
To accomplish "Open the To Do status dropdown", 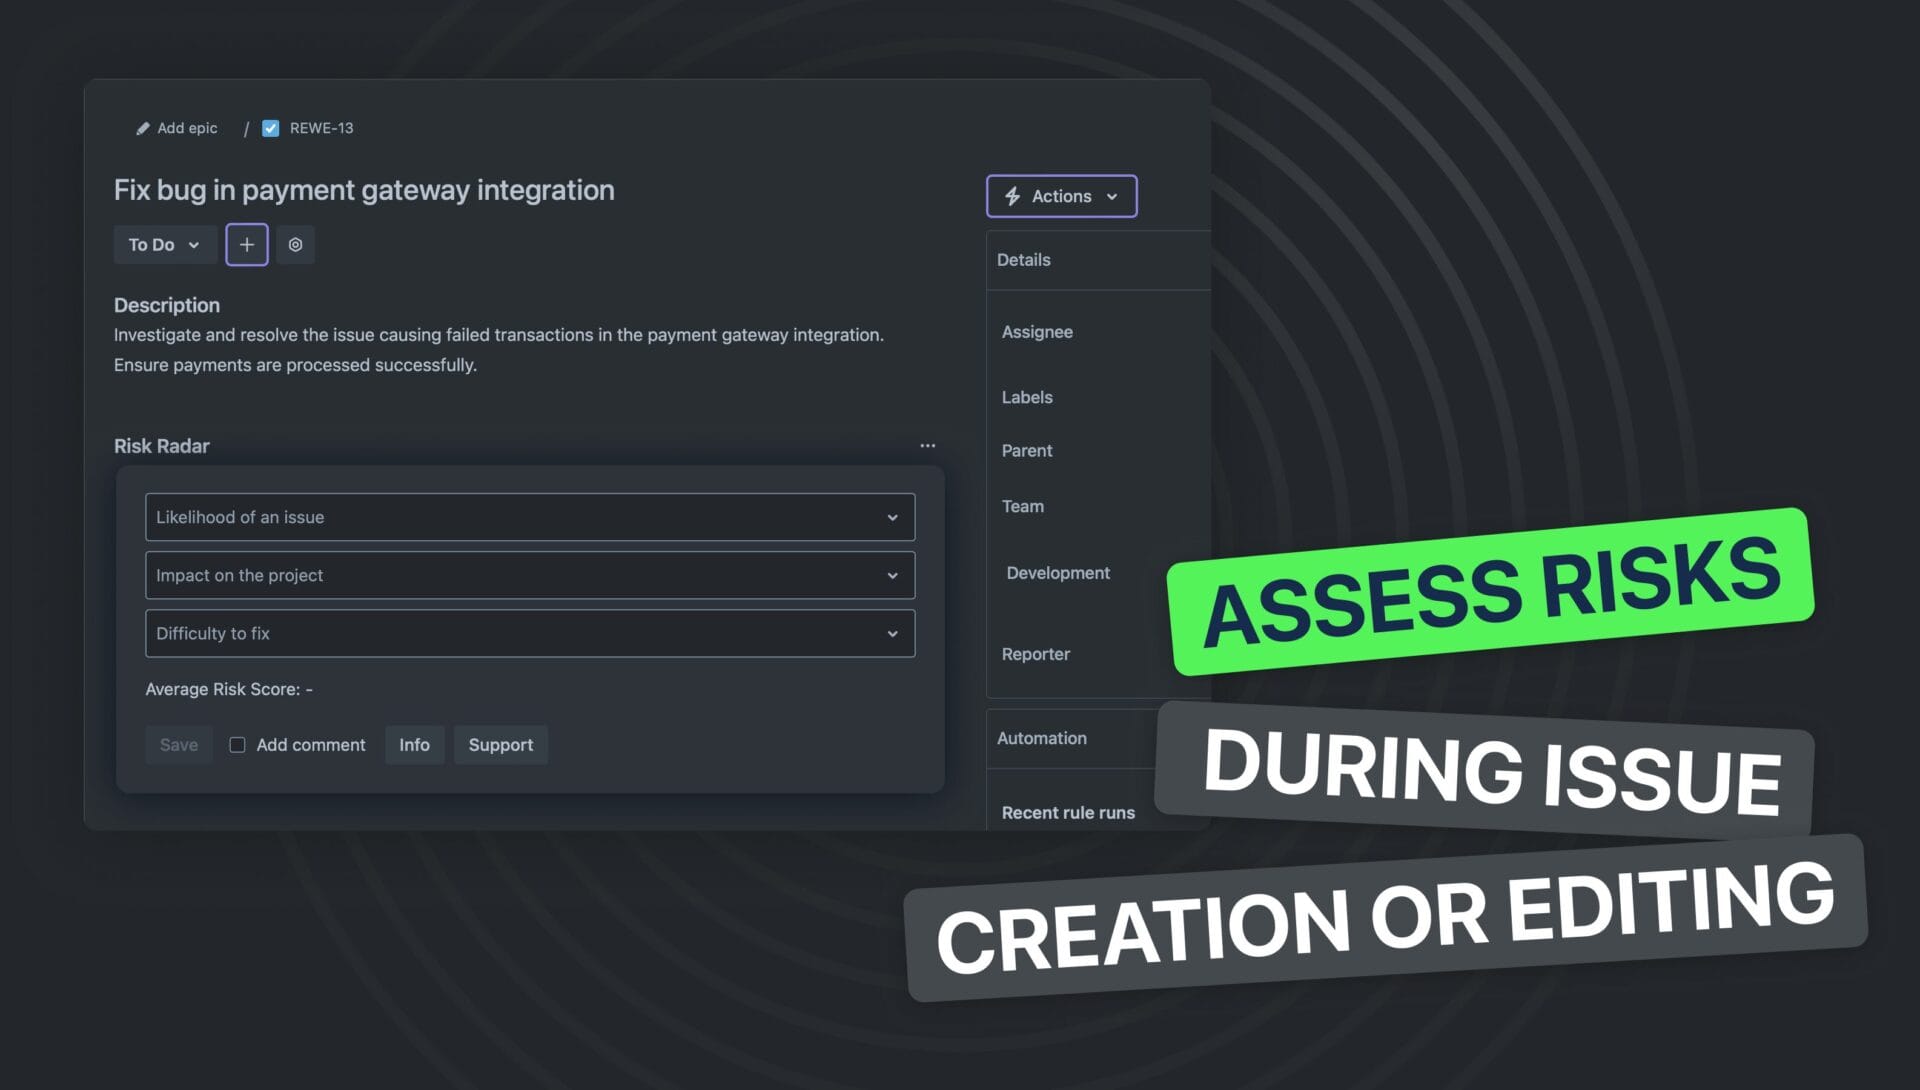I will 164,245.
